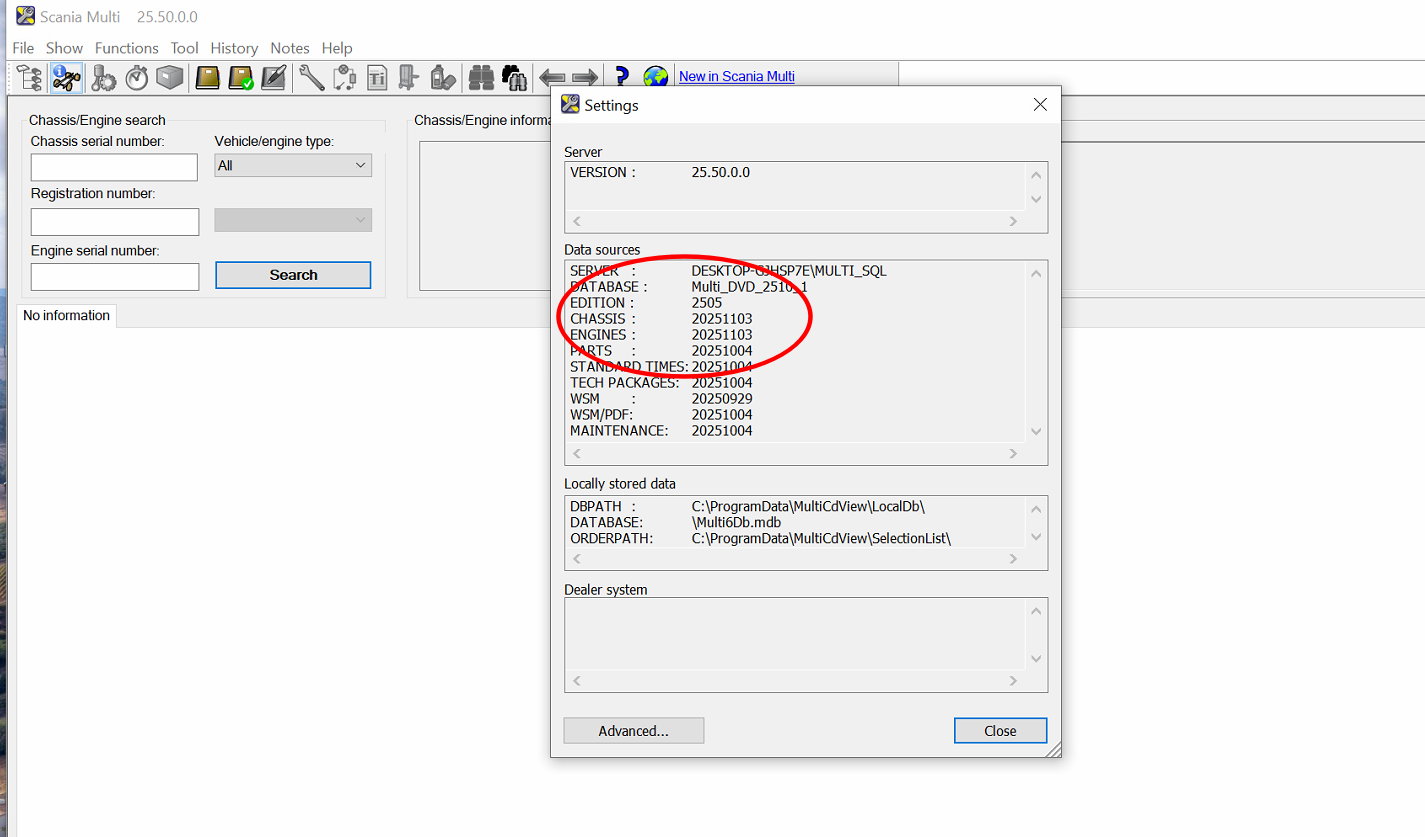The height and width of the screenshot is (837, 1425).
Task: Open the Functions menu
Action: pyautogui.click(x=126, y=47)
